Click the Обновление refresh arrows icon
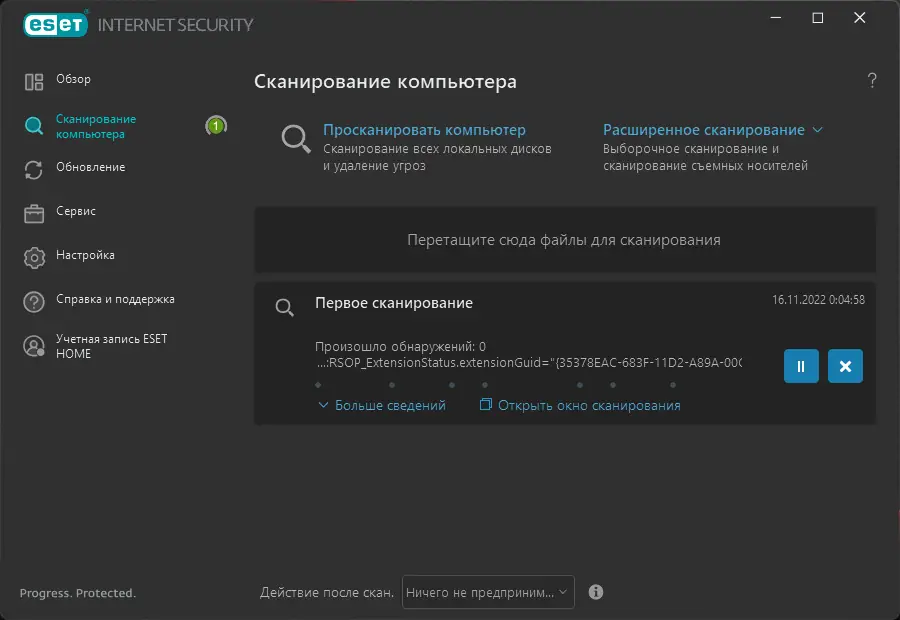This screenshot has width=900, height=620. point(34,169)
